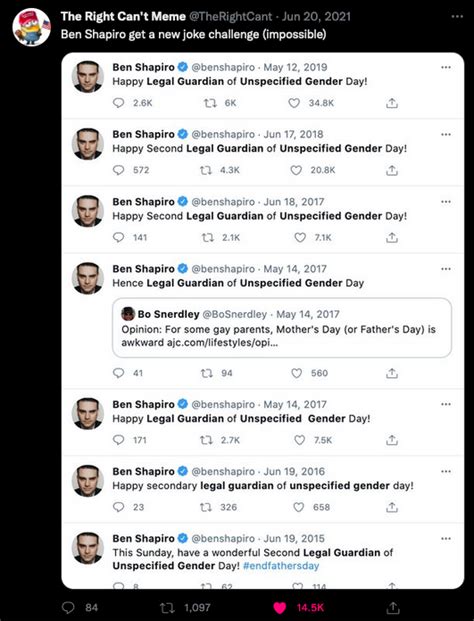The image size is (474, 621).
Task: Retweet the main tweet showing 1,097
Action: [x=167, y=608]
